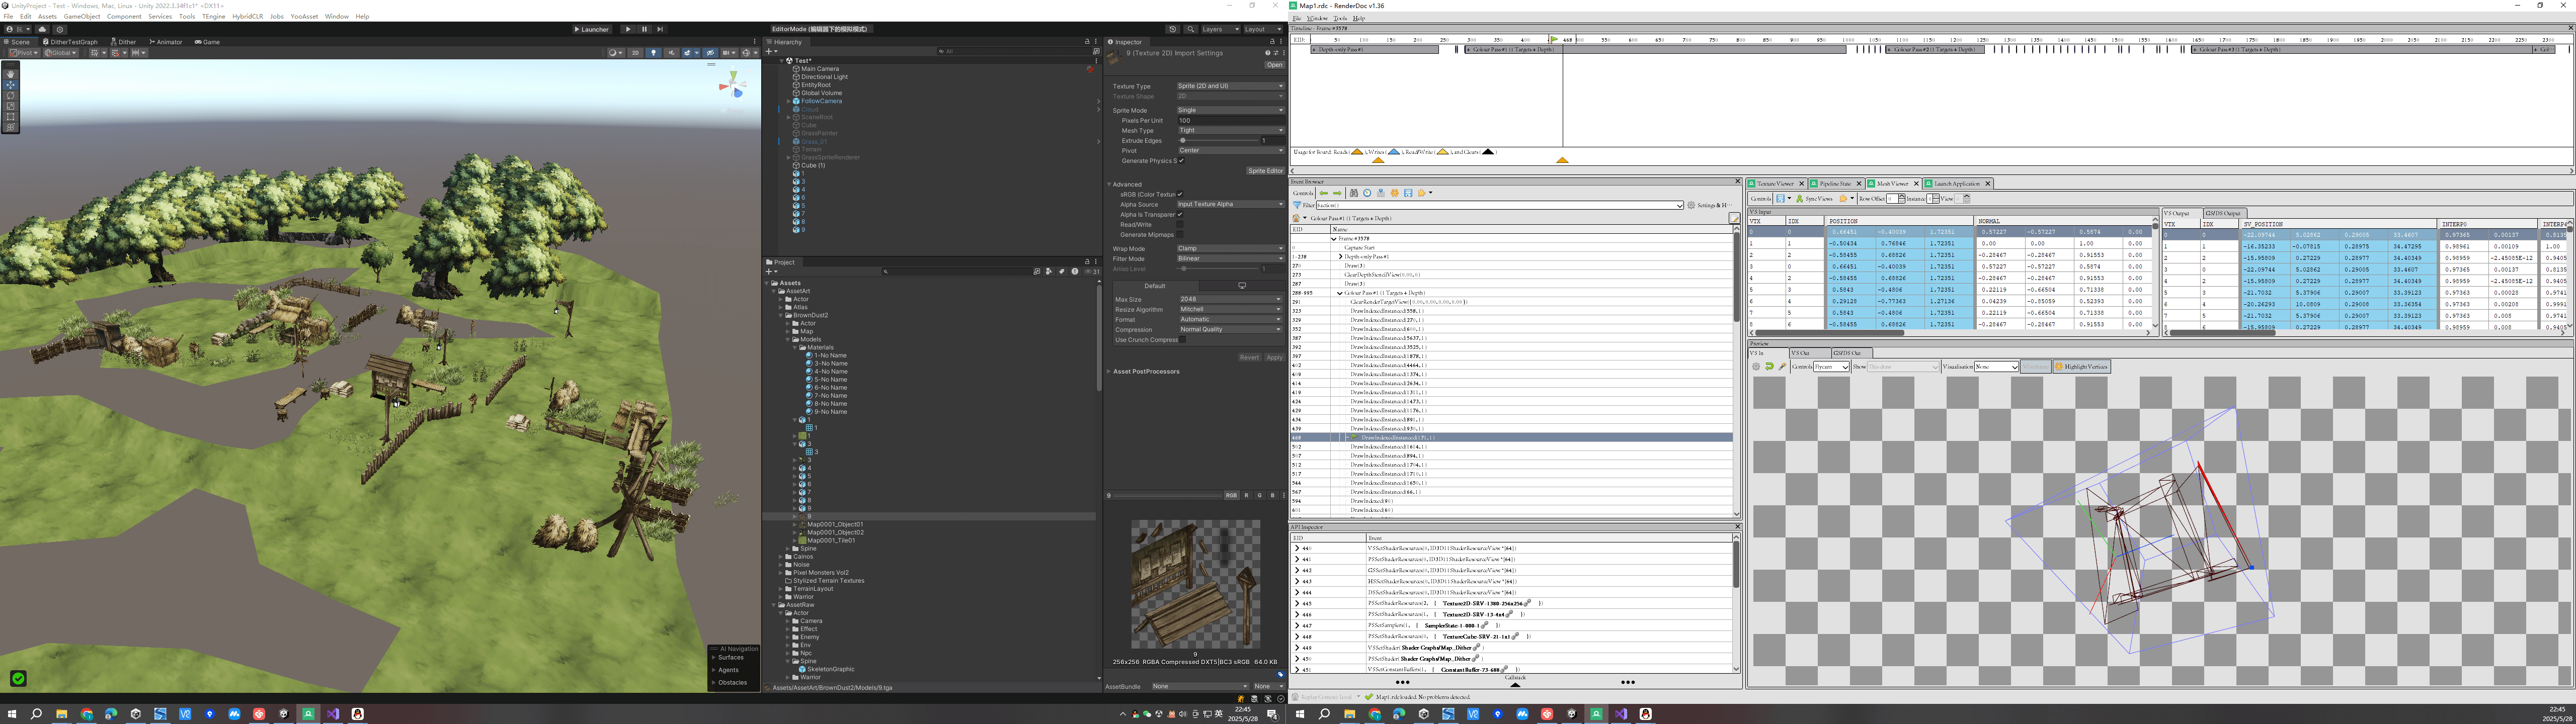
Task: Select the Scale tool in Unity scene
Action: [x=11, y=106]
